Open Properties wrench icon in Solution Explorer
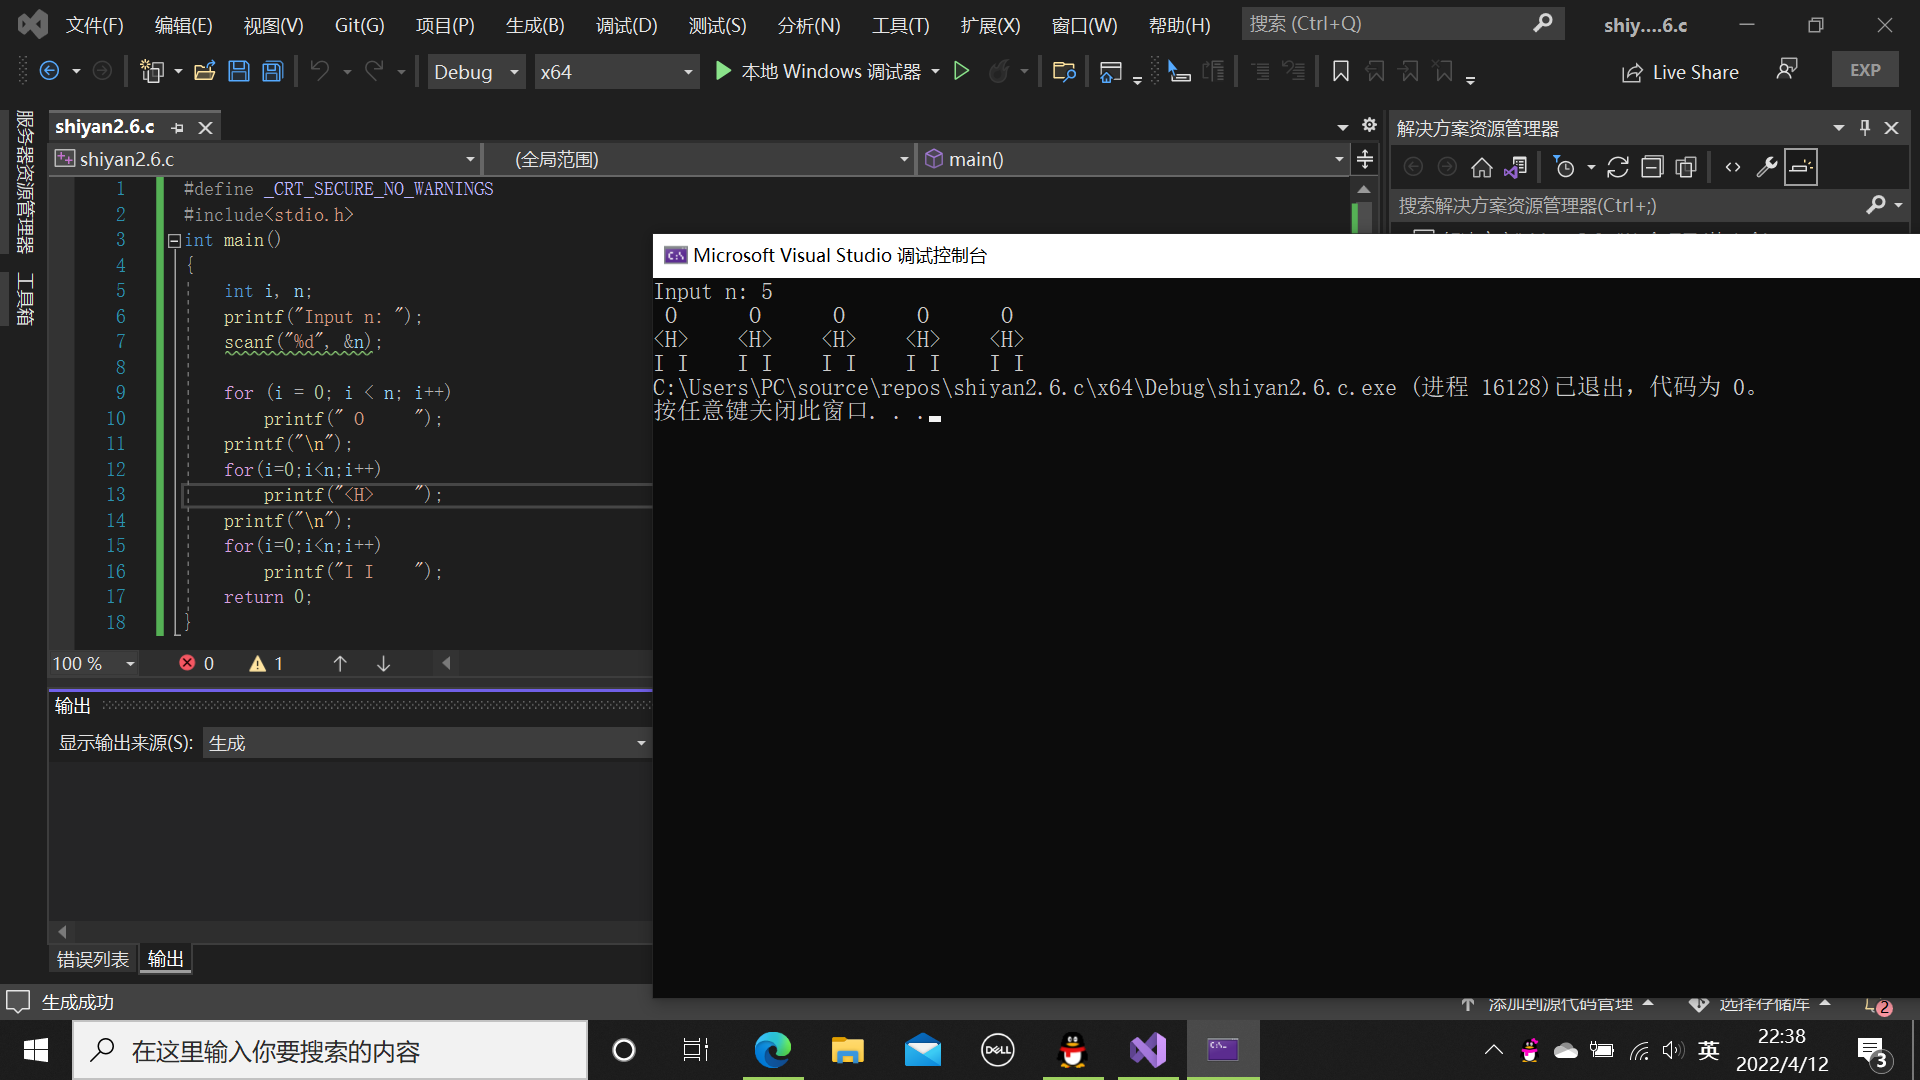The width and height of the screenshot is (1920, 1080). (1767, 167)
